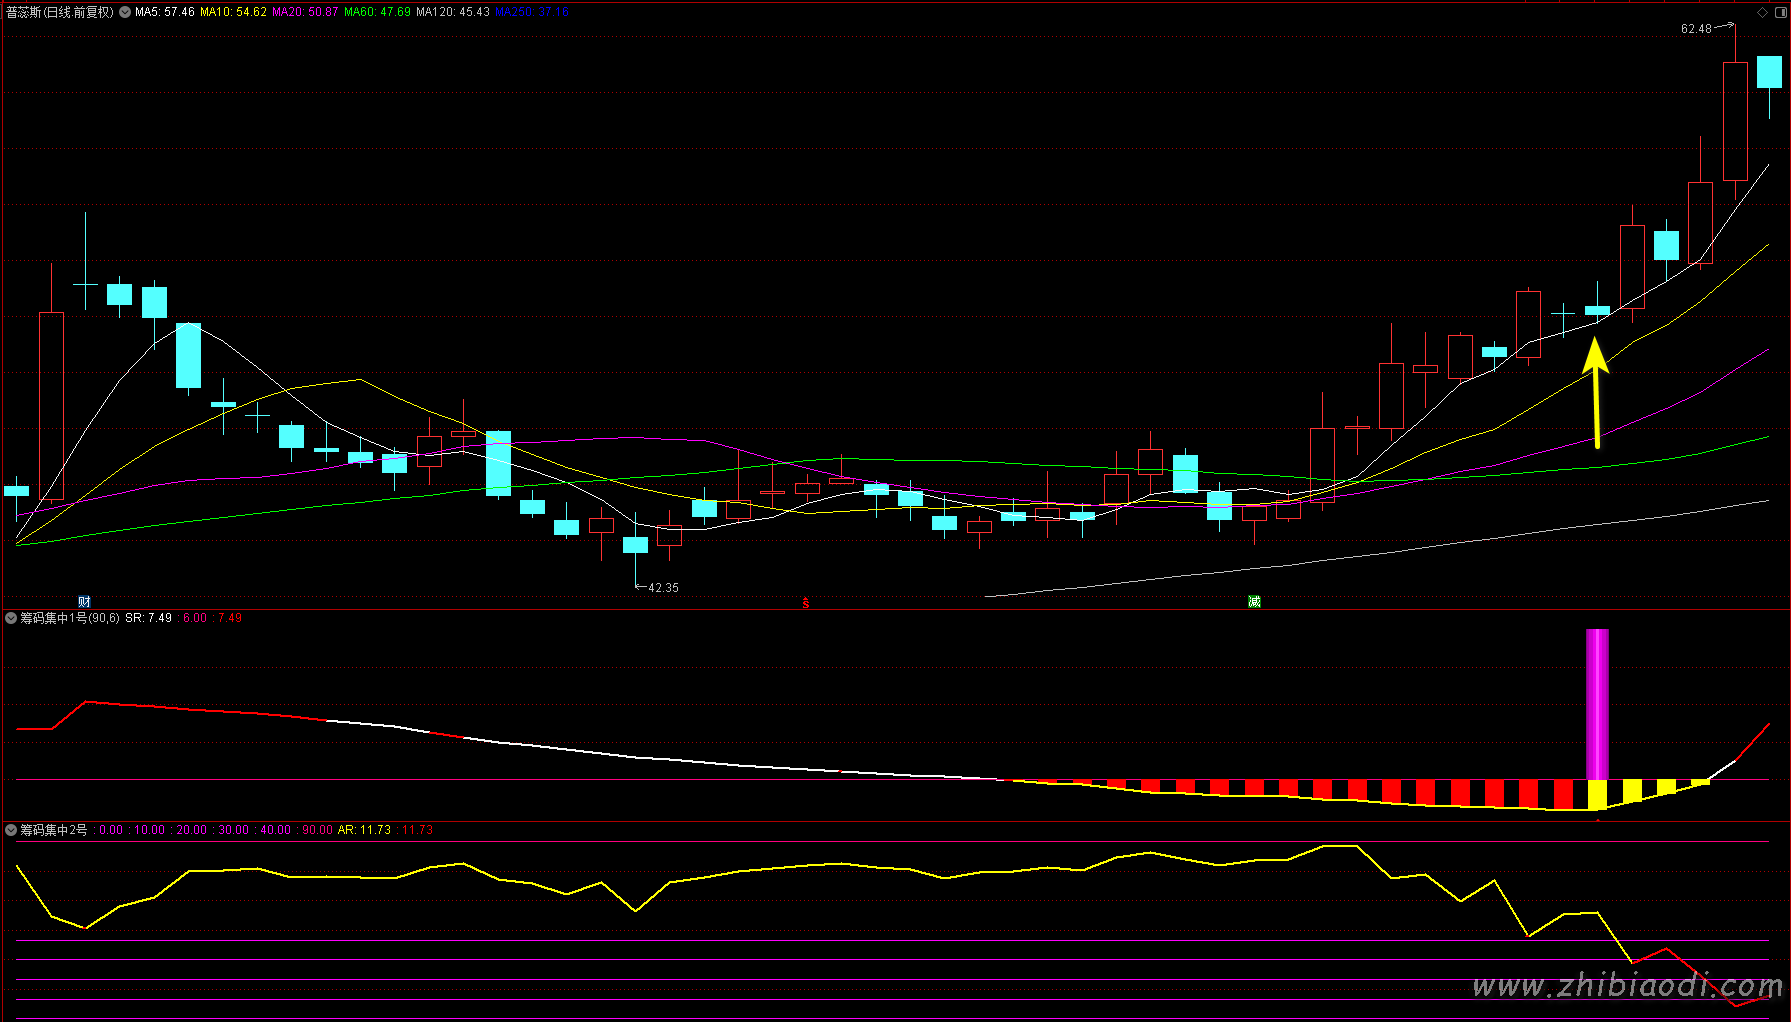Image resolution: width=1791 pixels, height=1022 pixels.
Task: Click the magenta MA20 legend label
Action: (x=305, y=12)
